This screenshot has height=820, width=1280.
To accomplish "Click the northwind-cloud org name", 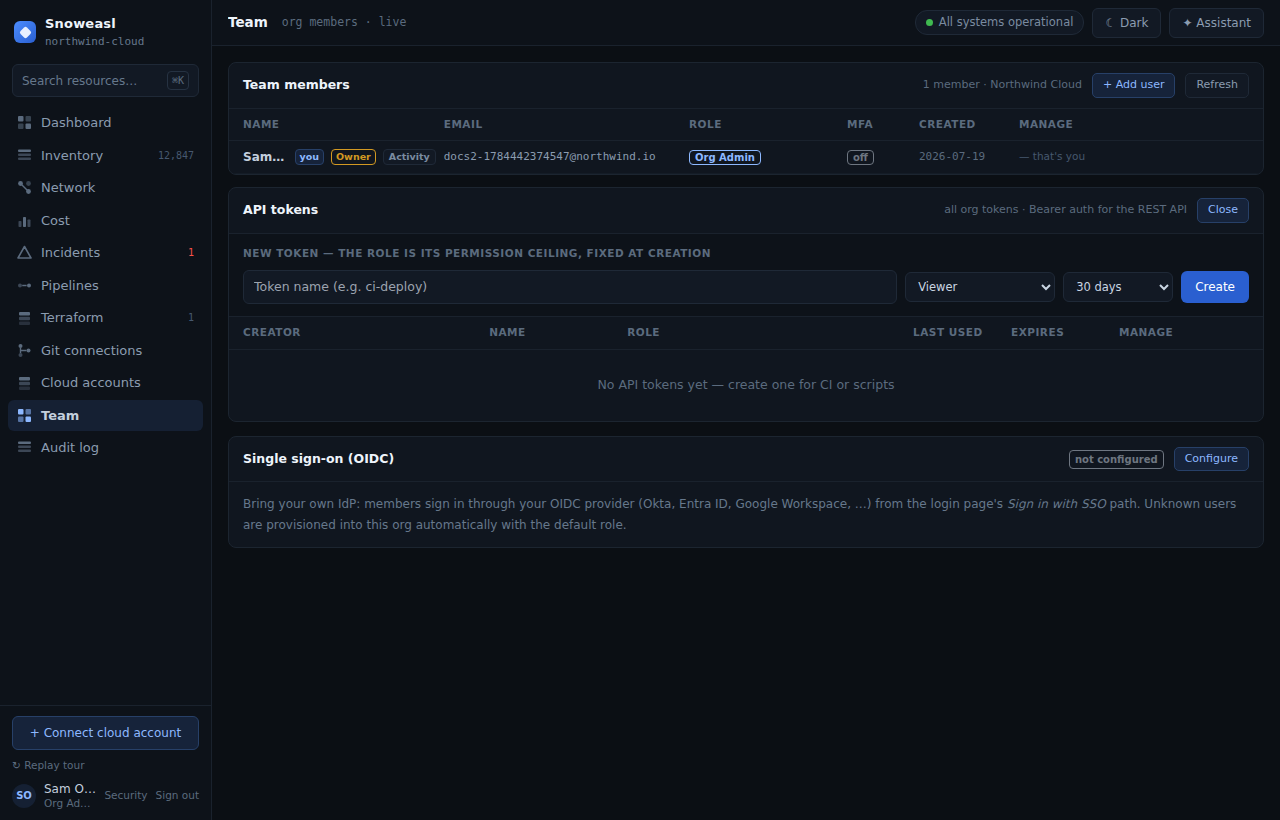I will 95,42.
